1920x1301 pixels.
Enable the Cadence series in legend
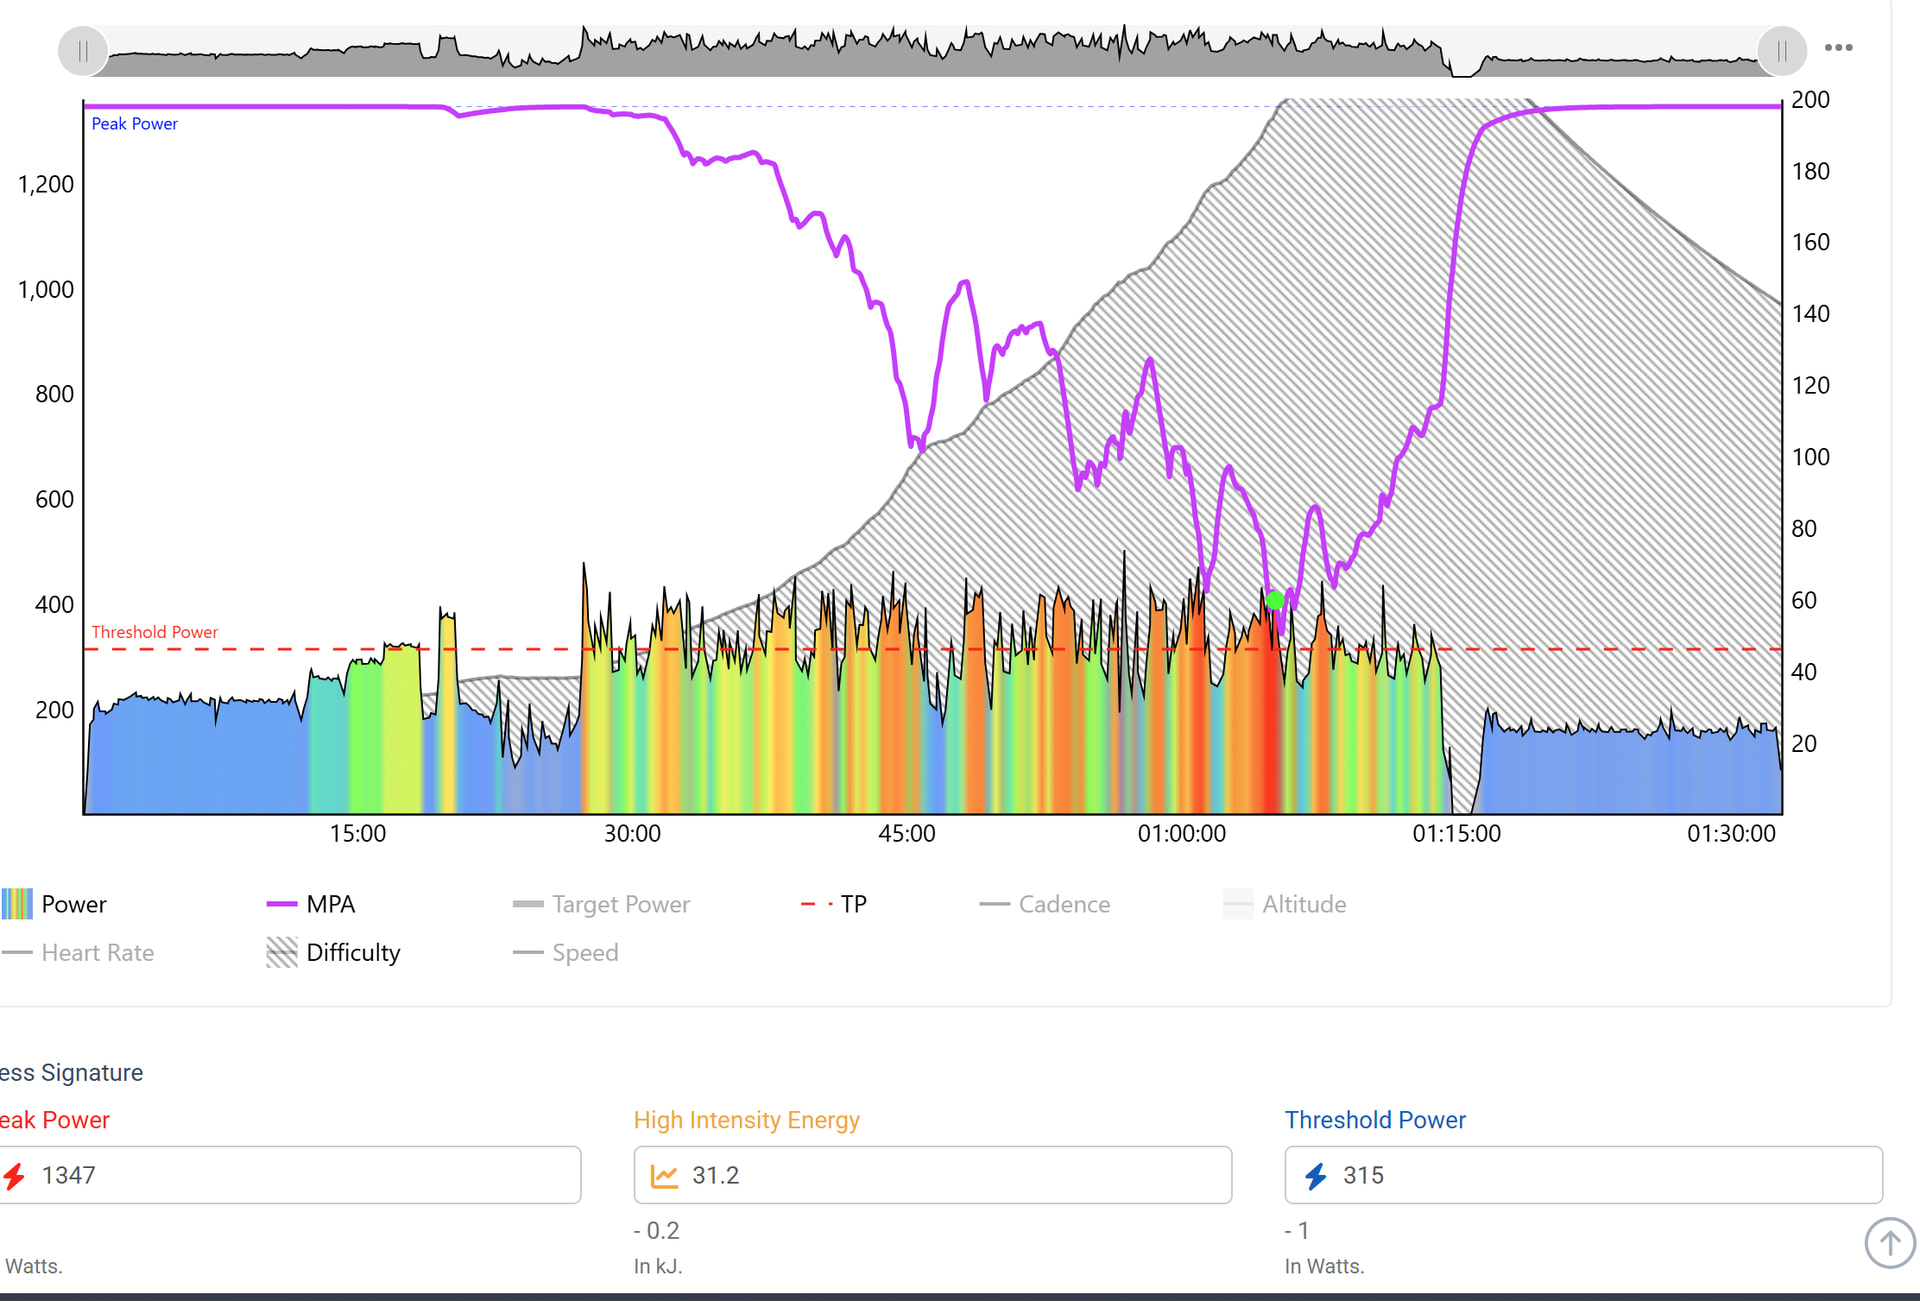pos(1063,904)
